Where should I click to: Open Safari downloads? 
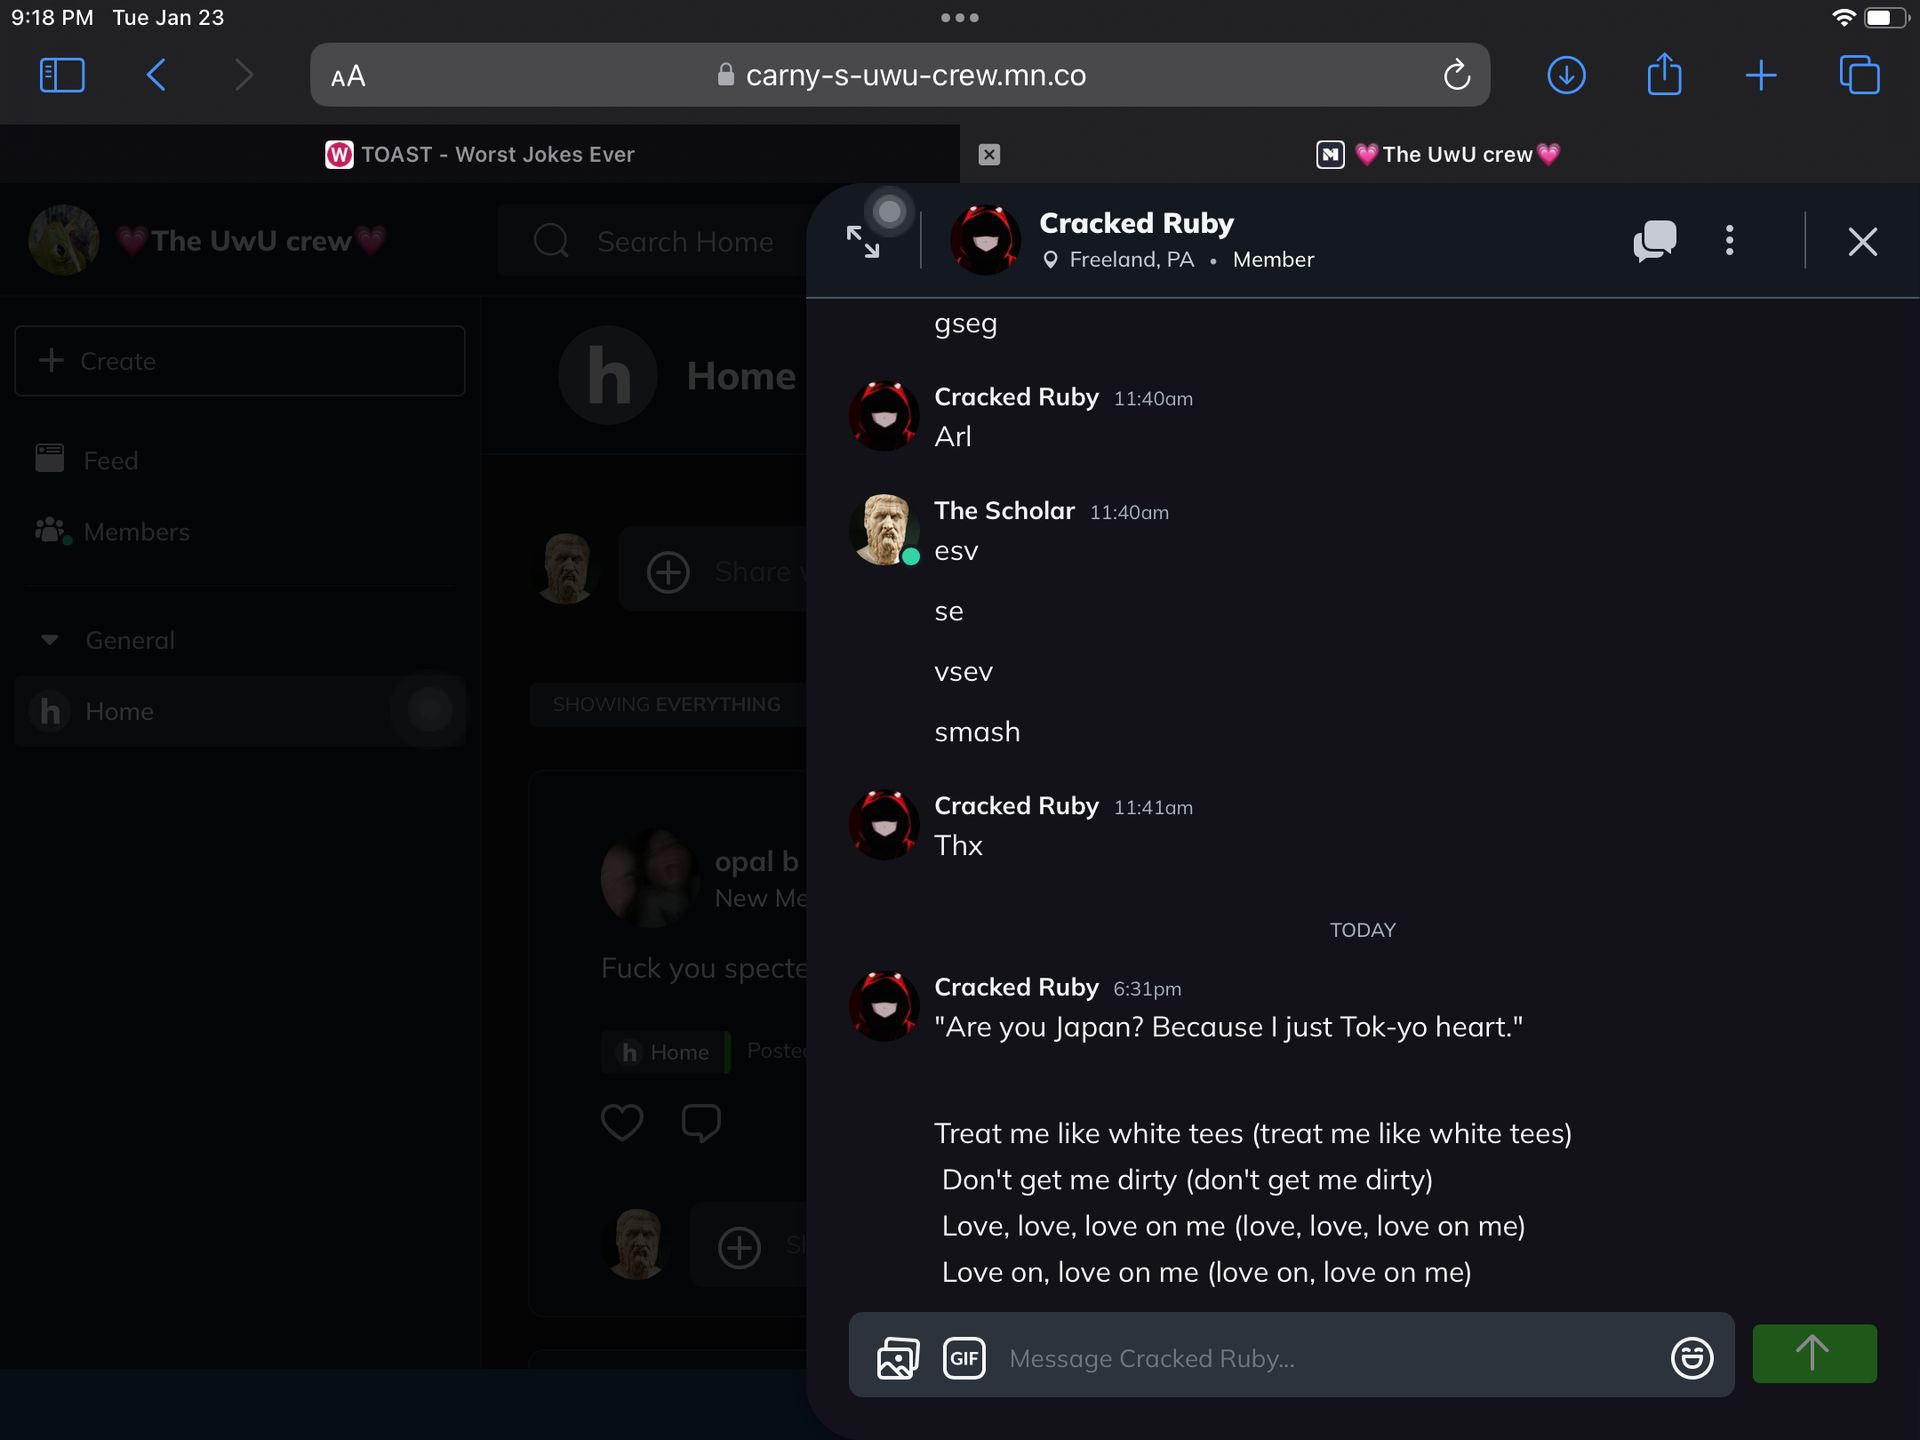pos(1566,75)
